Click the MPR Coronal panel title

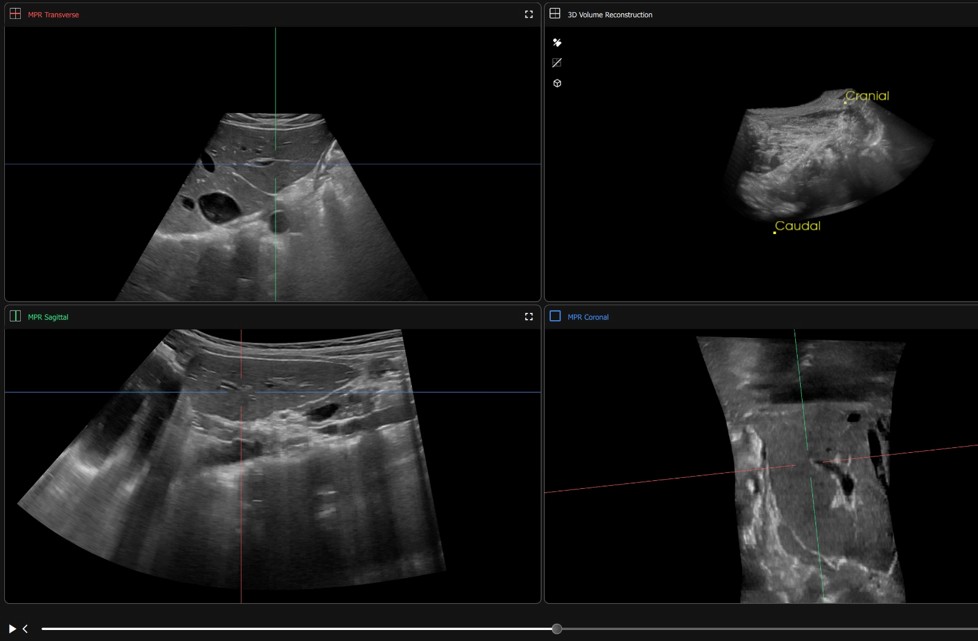[x=588, y=317]
